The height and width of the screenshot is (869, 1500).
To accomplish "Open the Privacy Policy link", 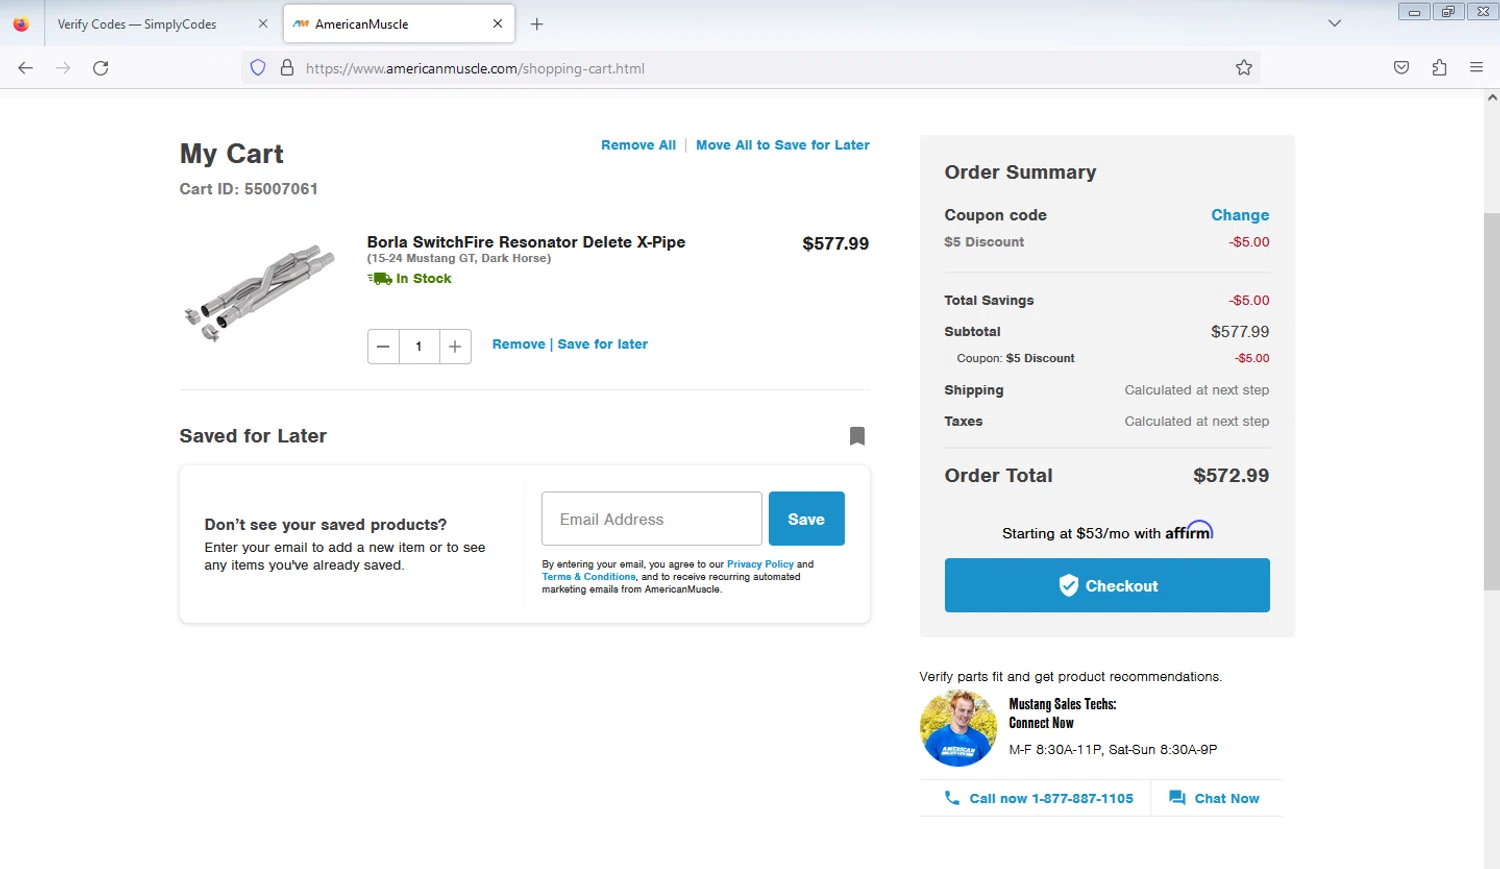I will (760, 564).
